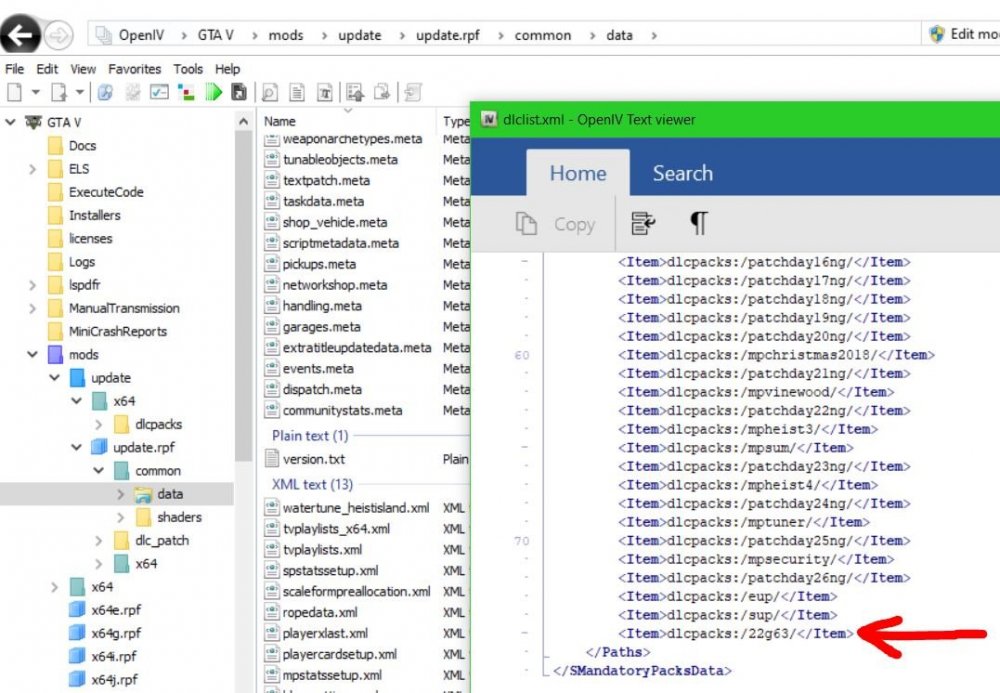Click the green play arrow toolbar icon
Viewport: 1000px width, 693px height.
point(212,92)
